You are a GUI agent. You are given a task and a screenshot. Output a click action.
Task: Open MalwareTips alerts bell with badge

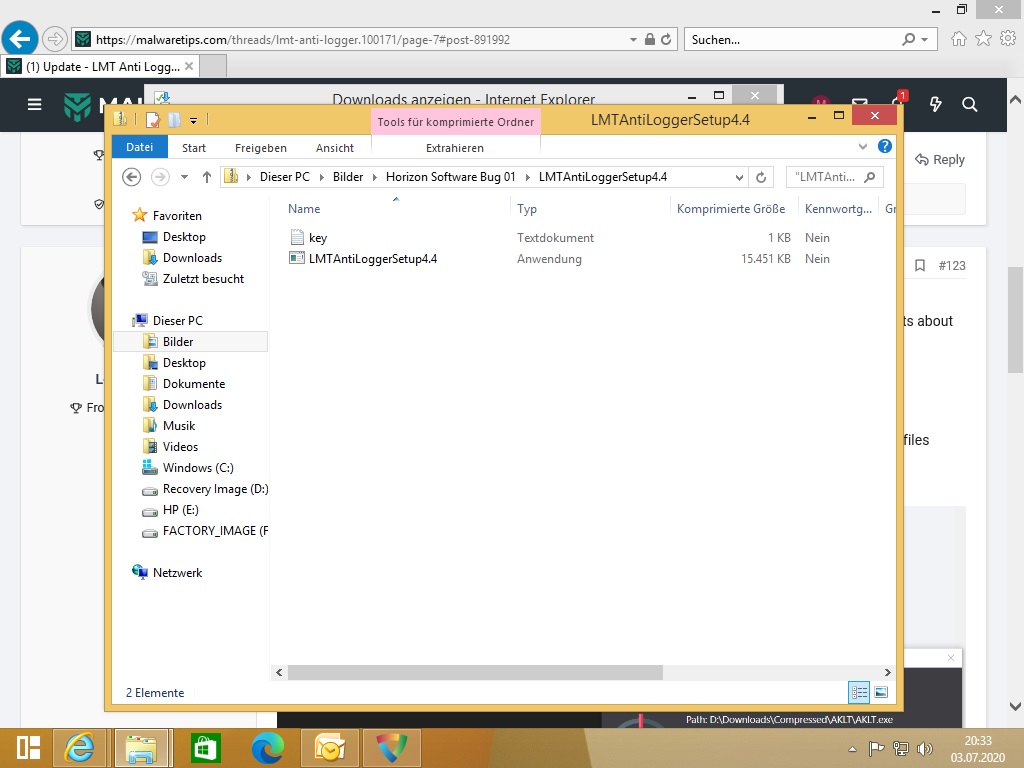899,101
